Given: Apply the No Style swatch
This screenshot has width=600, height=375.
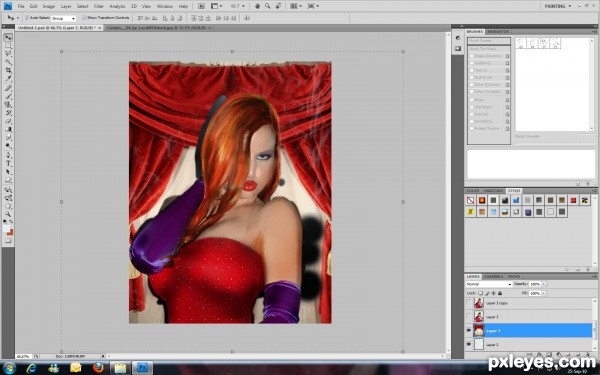Looking at the screenshot, I should [x=470, y=200].
